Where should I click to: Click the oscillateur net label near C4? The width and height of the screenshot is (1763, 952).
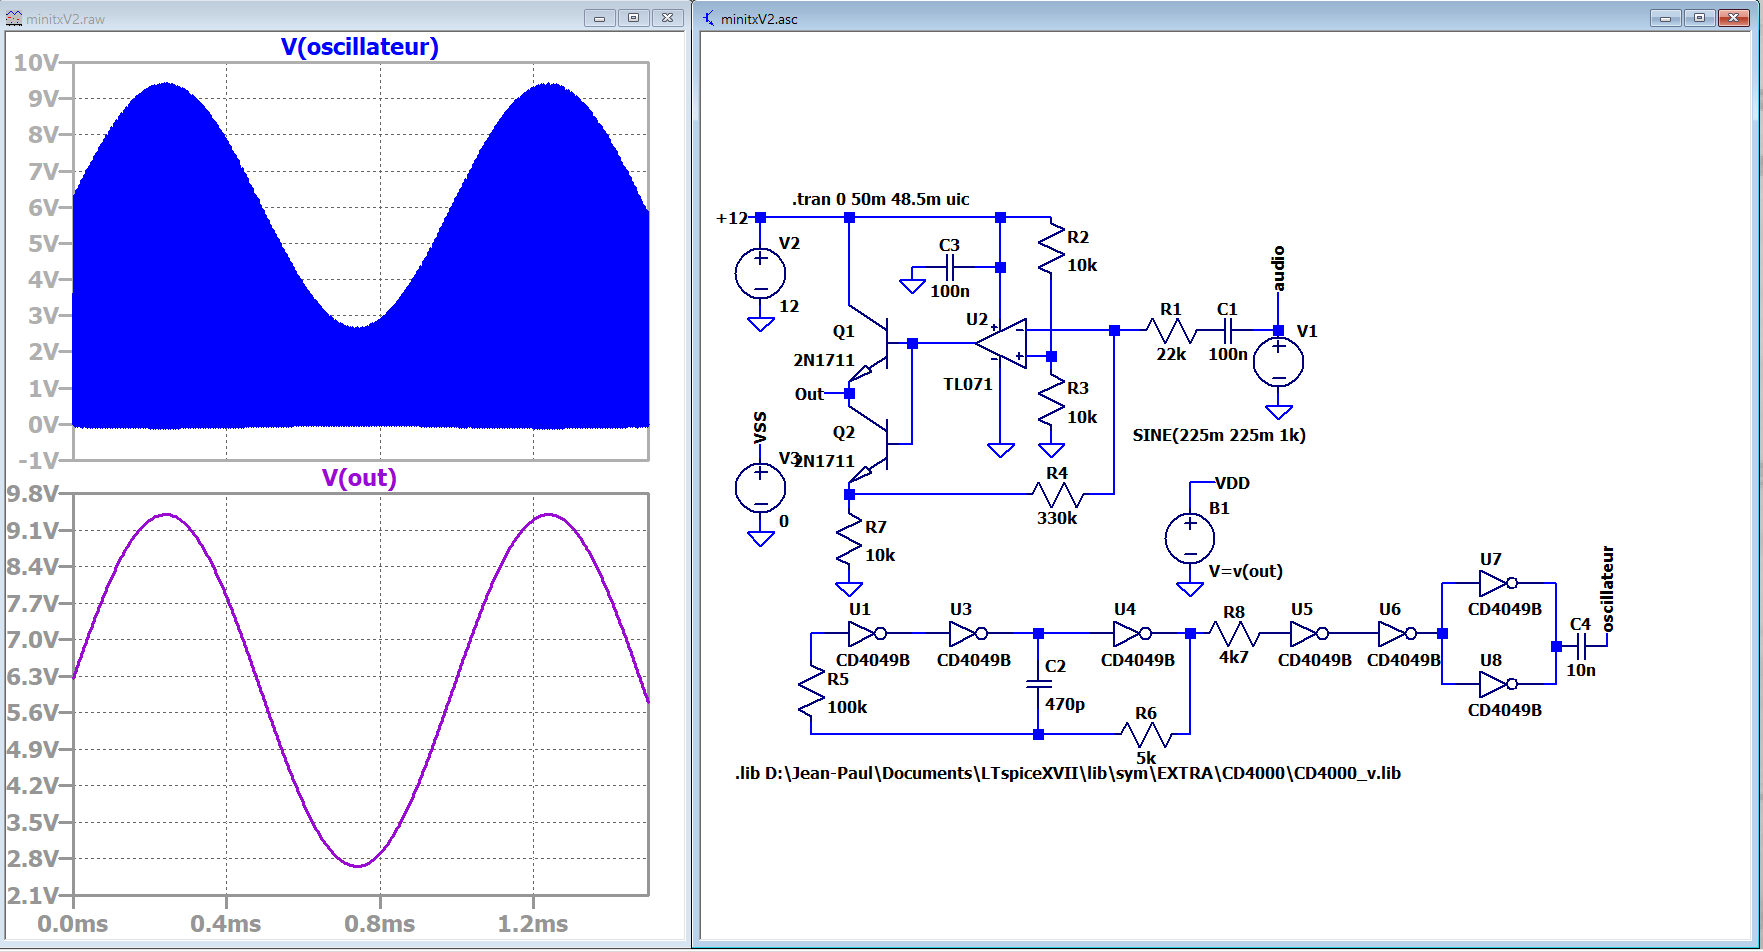(1608, 589)
